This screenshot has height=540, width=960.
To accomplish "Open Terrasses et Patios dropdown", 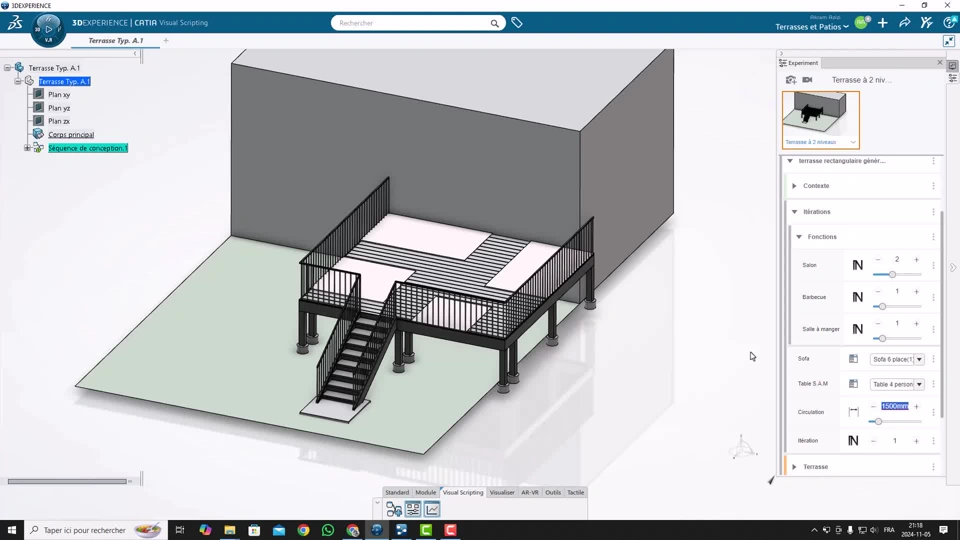I will (x=812, y=27).
